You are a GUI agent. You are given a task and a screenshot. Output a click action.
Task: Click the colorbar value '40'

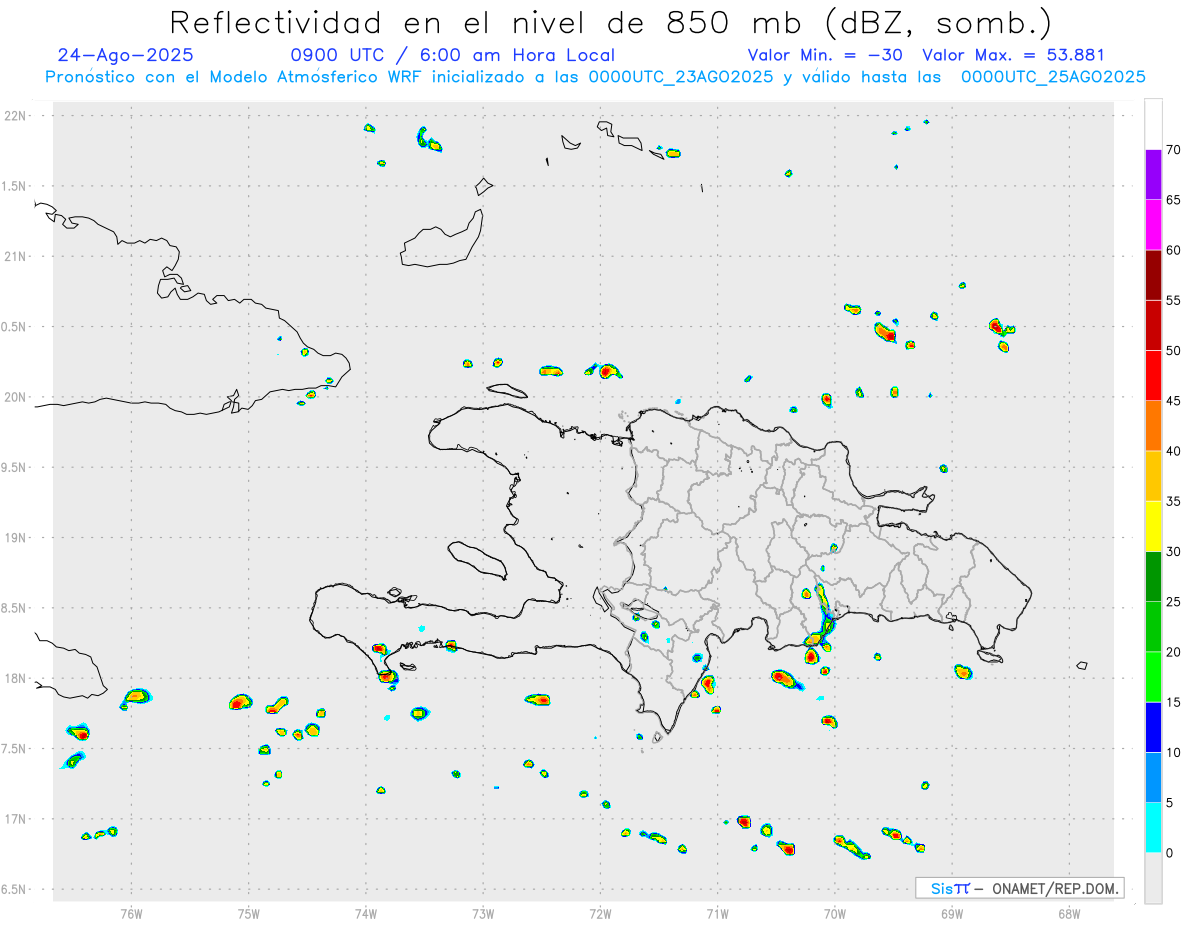coord(1175,451)
